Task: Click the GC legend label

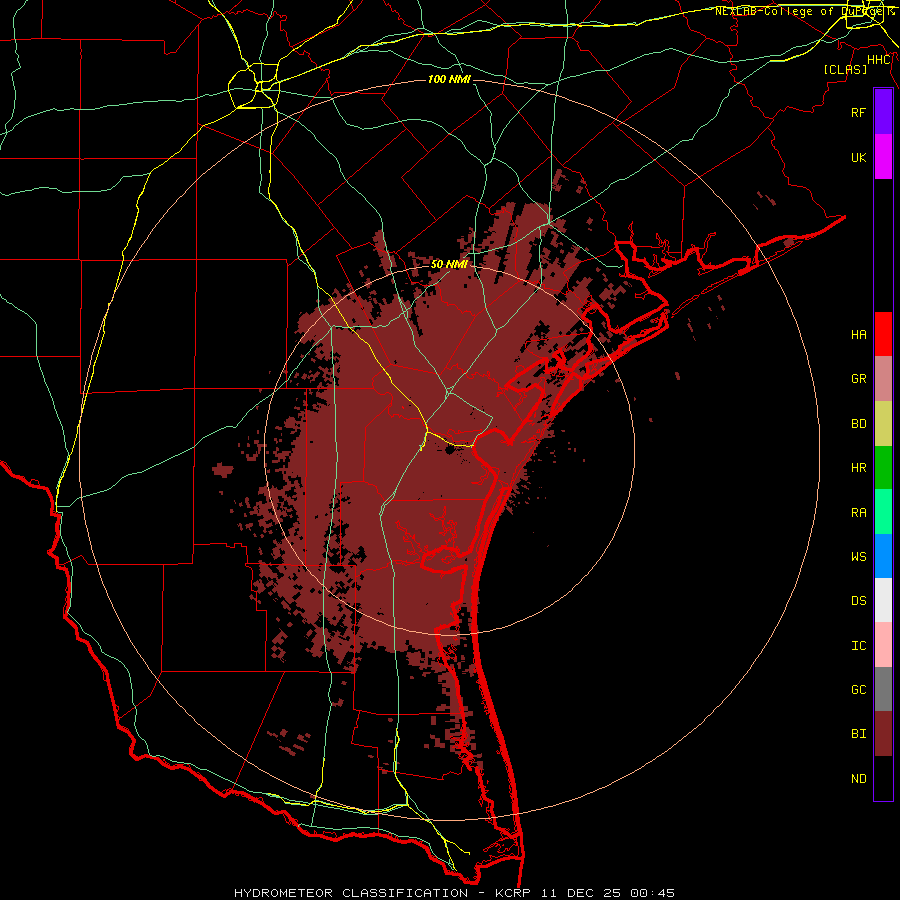Action: [858, 690]
